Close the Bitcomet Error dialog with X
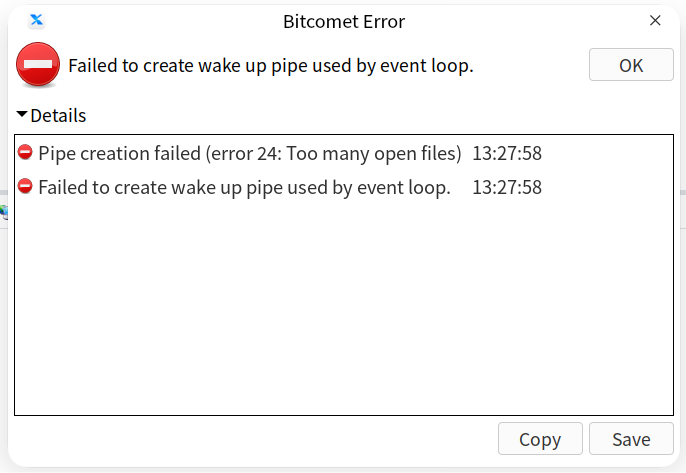This screenshot has height=473, width=686. (655, 21)
